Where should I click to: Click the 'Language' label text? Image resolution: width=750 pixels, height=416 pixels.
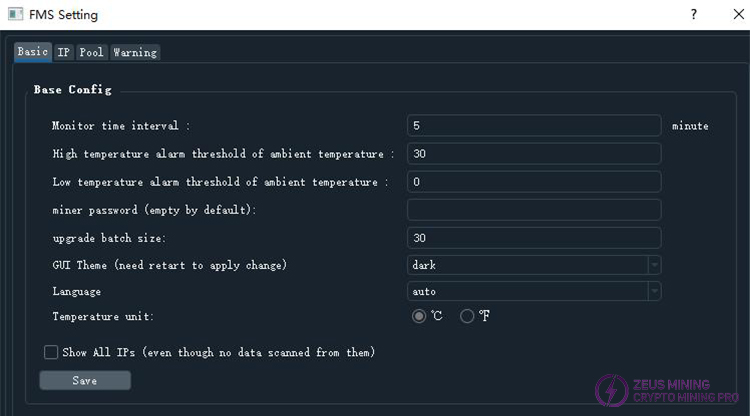77,292
